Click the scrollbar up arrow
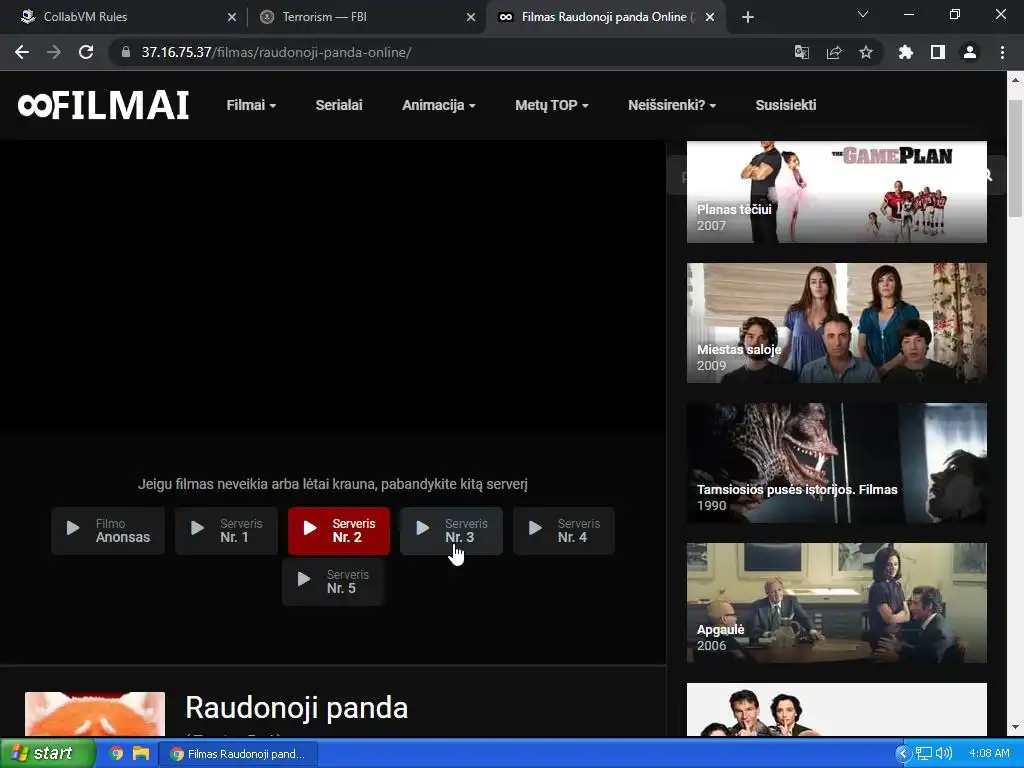Viewport: 1024px width, 768px height. 1015,80
